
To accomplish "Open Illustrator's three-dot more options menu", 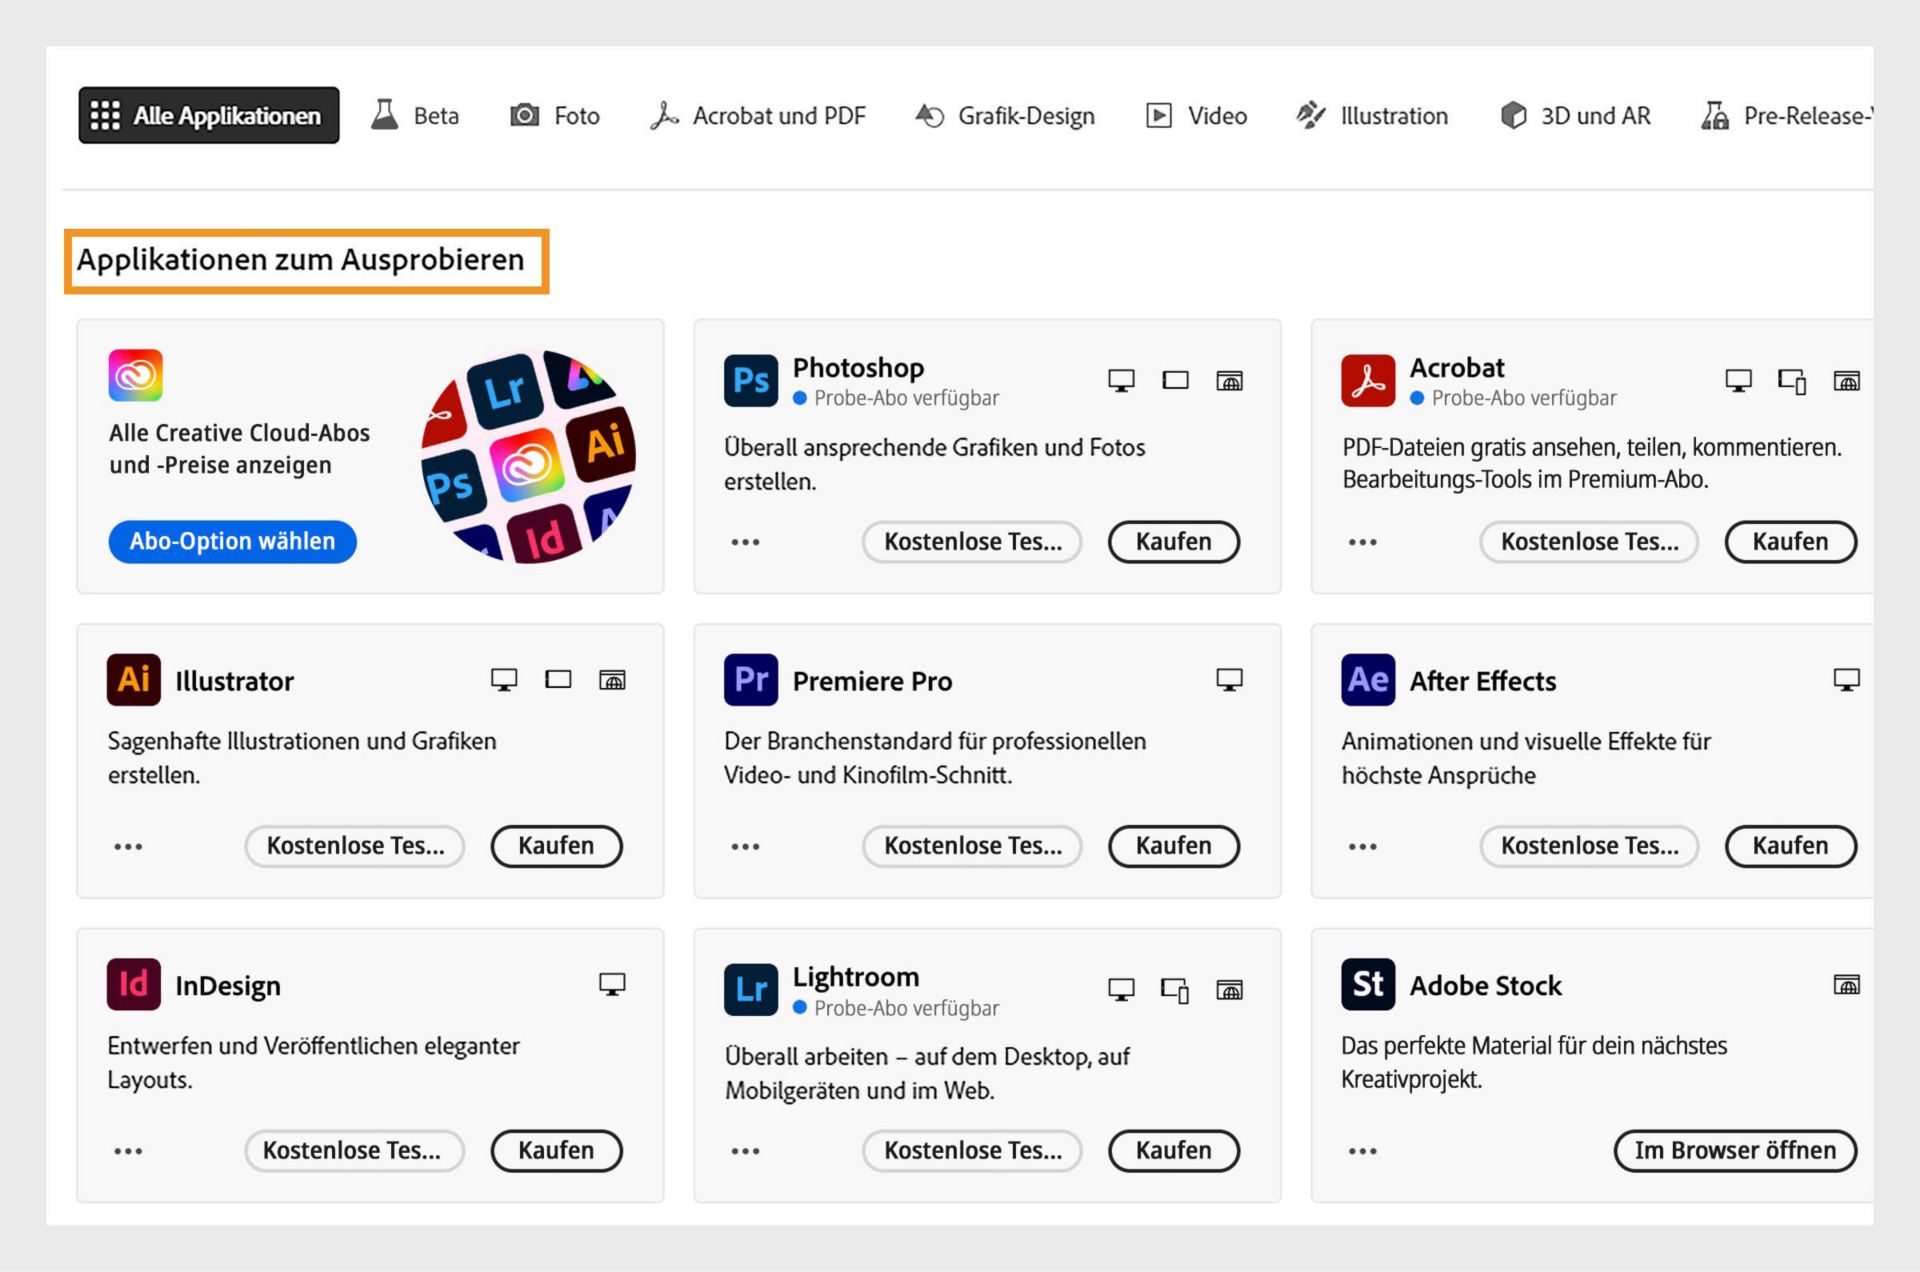I will click(x=128, y=846).
